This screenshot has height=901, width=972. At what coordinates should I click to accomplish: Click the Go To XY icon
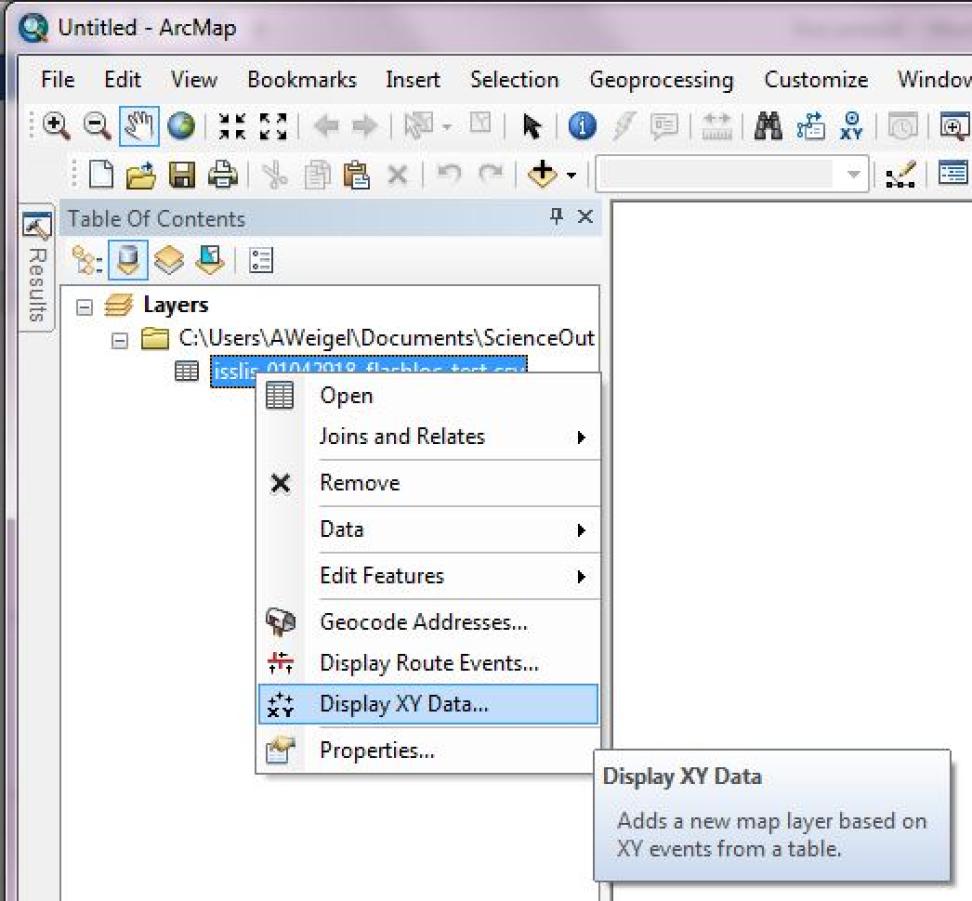pos(851,126)
